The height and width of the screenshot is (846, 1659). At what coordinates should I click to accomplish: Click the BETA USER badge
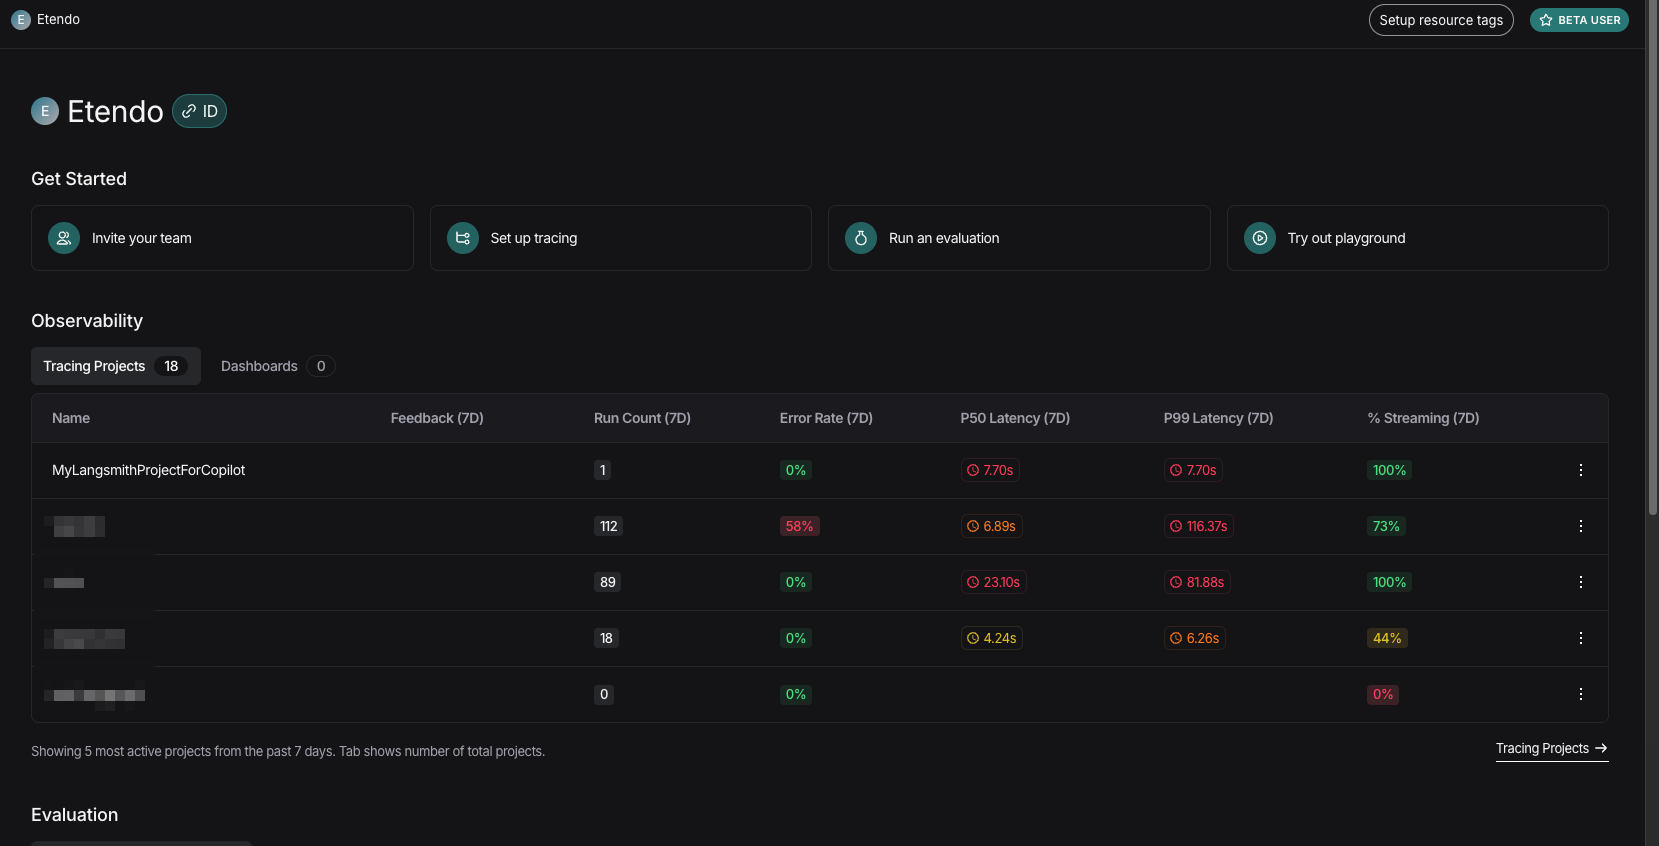coord(1579,20)
